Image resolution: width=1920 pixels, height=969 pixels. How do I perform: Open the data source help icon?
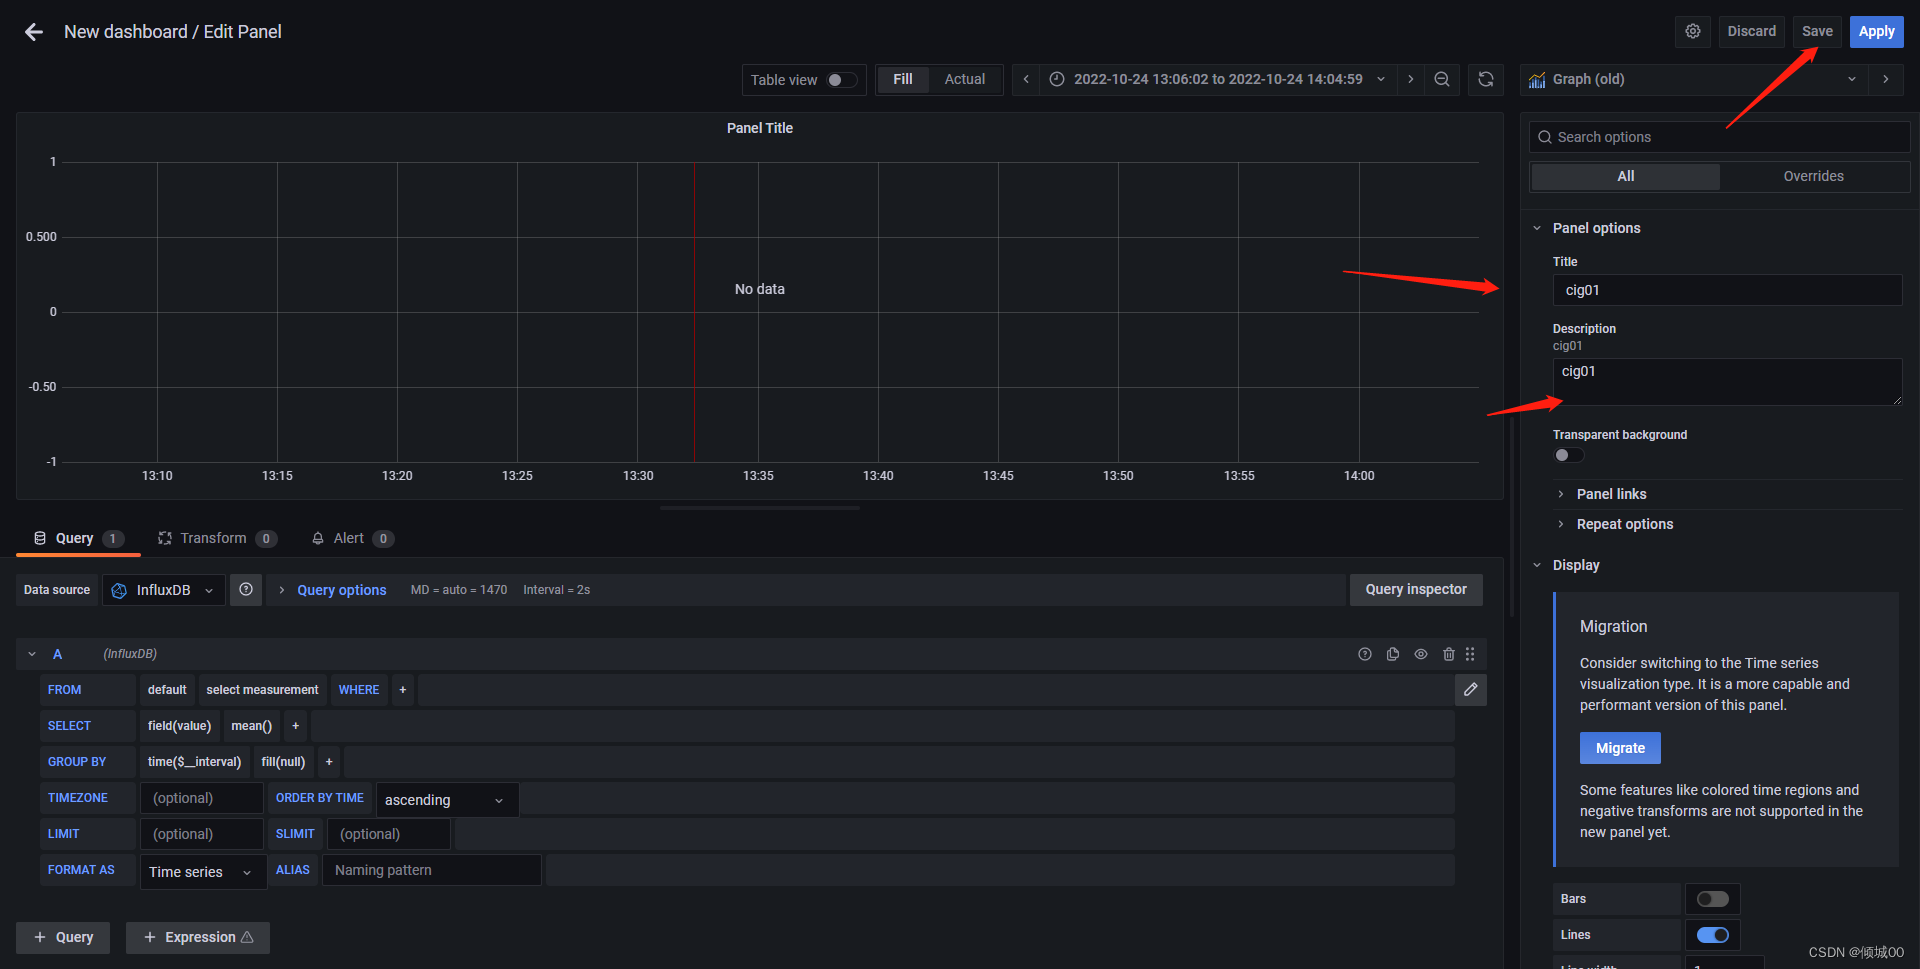[246, 590]
